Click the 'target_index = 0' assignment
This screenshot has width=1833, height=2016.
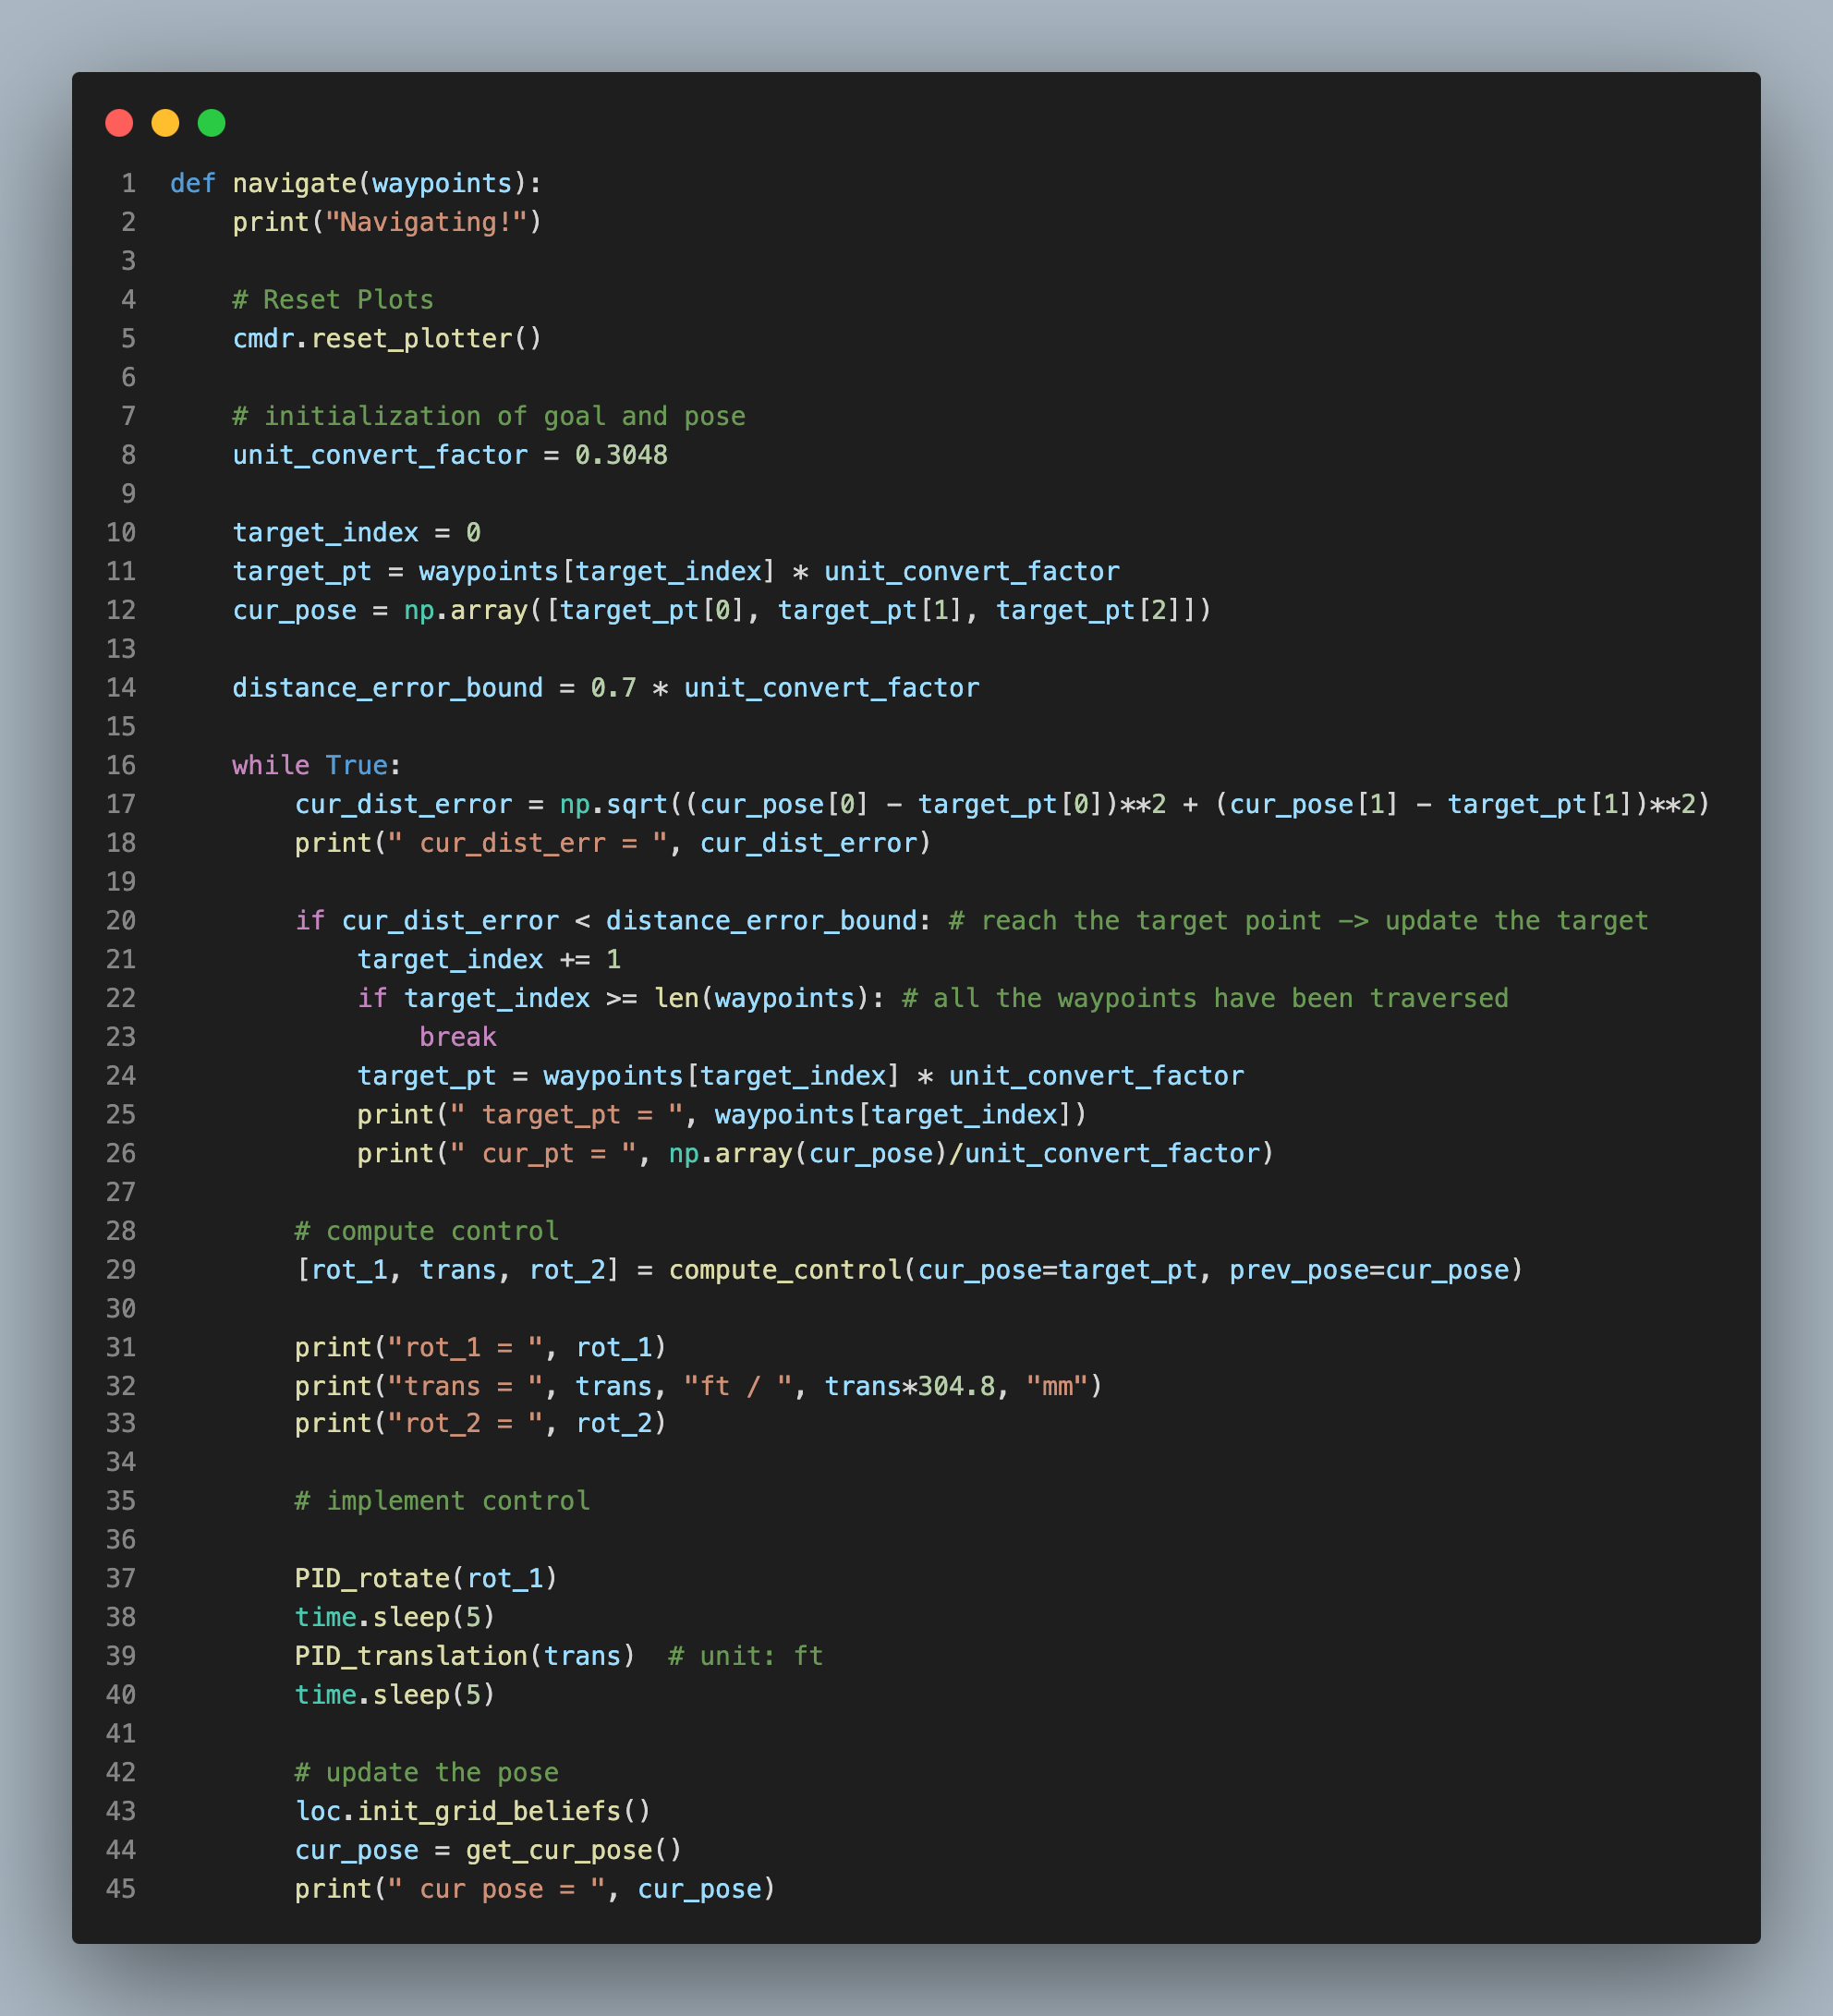pos(357,533)
